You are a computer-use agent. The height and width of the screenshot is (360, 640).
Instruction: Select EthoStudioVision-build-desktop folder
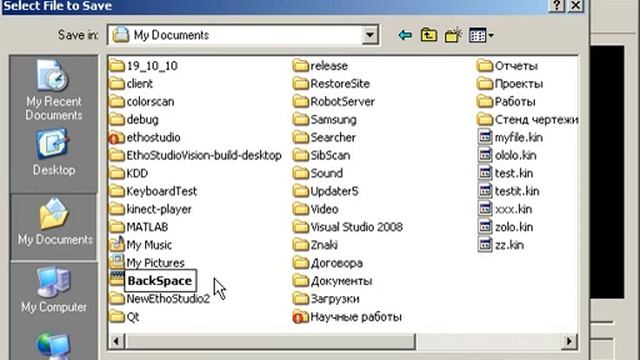pos(196,156)
